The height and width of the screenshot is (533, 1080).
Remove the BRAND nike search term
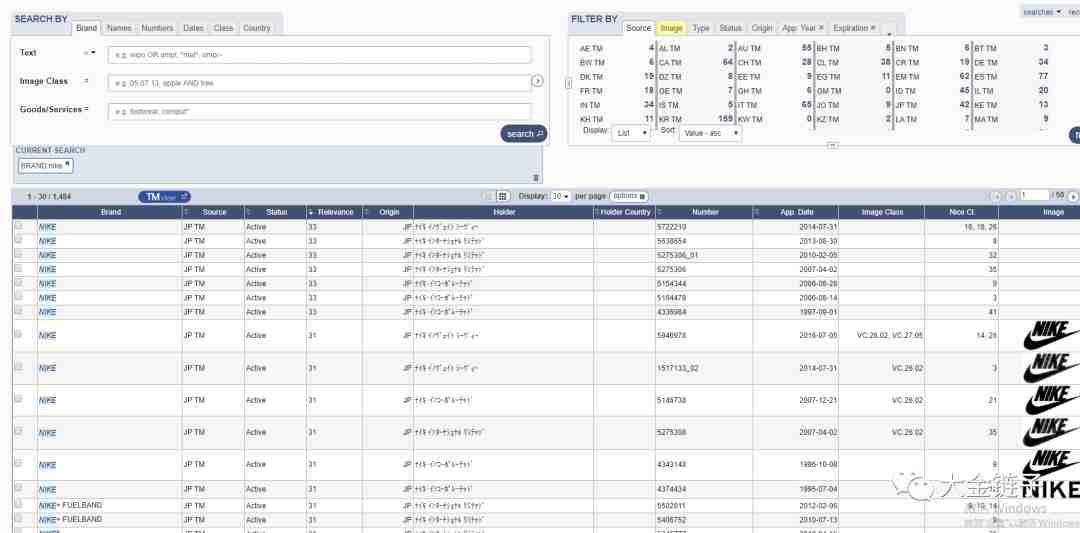pyautogui.click(x=68, y=165)
